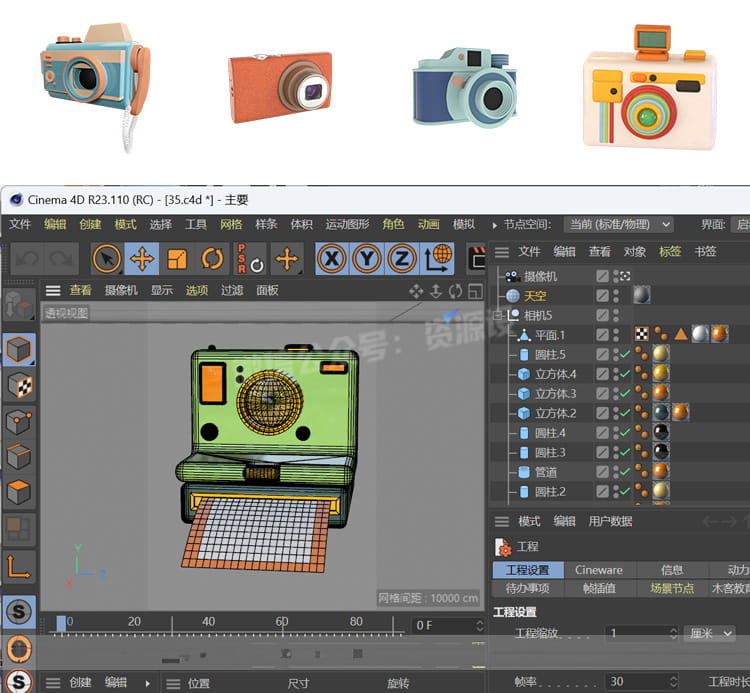This screenshot has height=693, width=750.
Task: Click the Enable Axis L-shaped icon
Action: click(x=19, y=568)
